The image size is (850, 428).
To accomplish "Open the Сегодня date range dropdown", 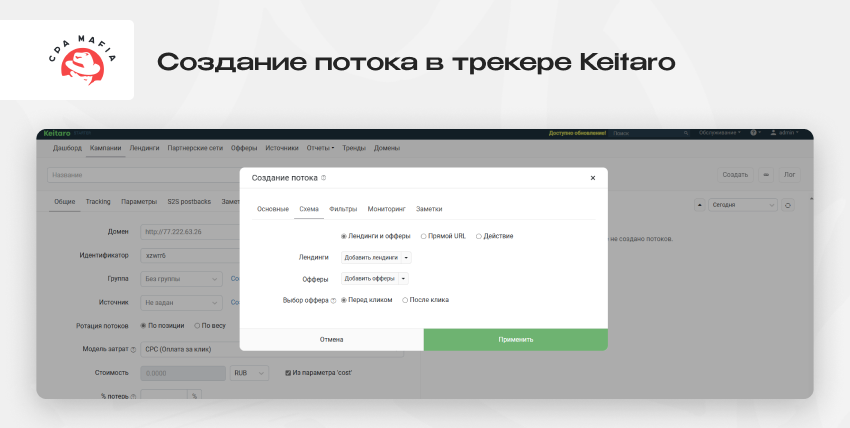I will [743, 205].
